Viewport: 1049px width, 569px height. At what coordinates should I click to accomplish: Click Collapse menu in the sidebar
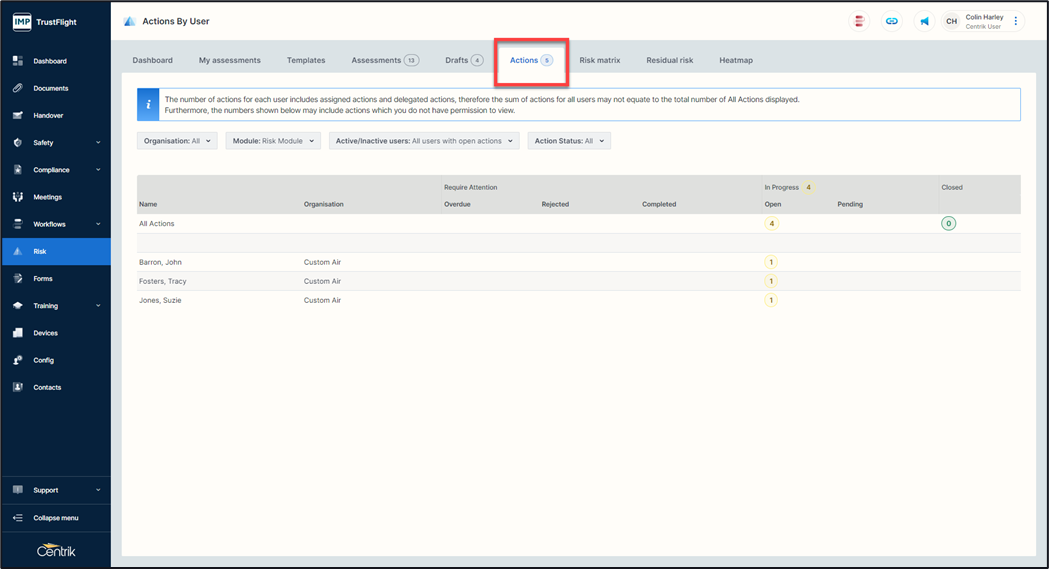point(55,518)
